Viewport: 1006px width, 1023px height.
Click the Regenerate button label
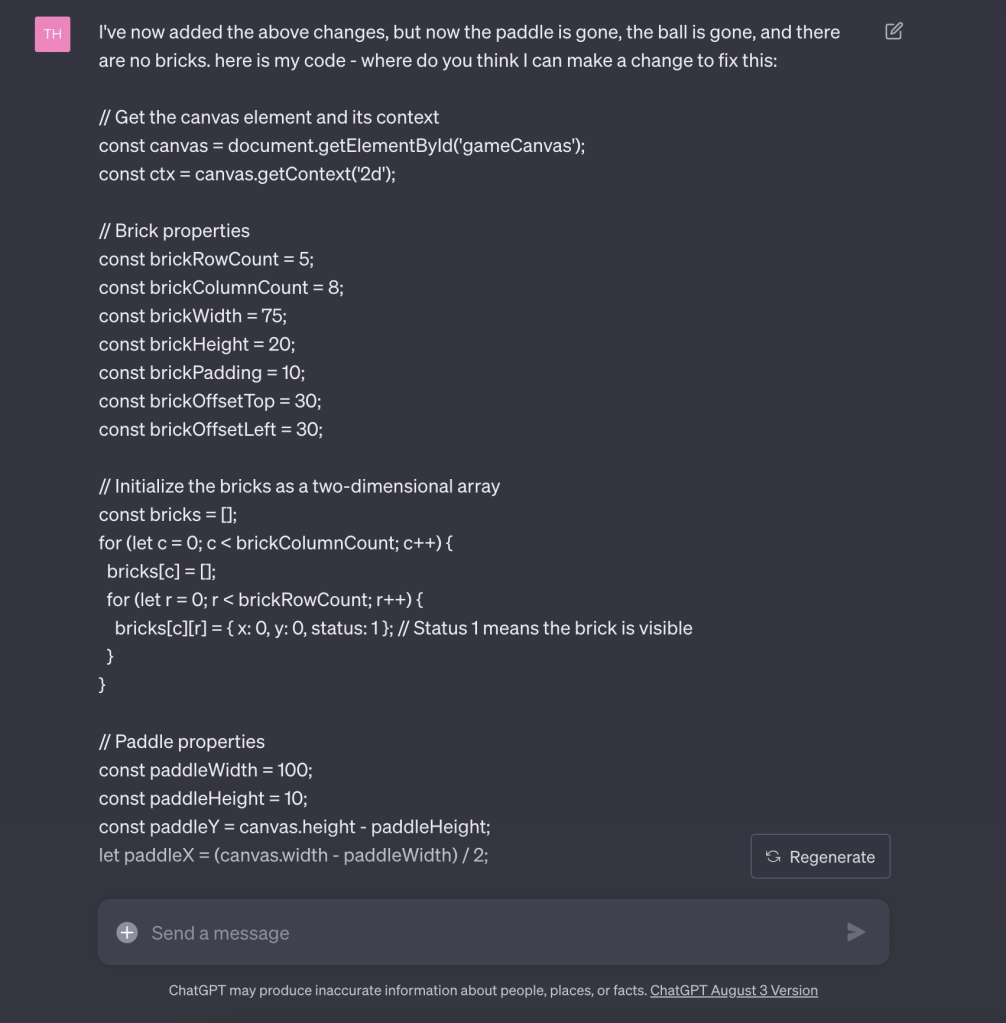tap(832, 857)
